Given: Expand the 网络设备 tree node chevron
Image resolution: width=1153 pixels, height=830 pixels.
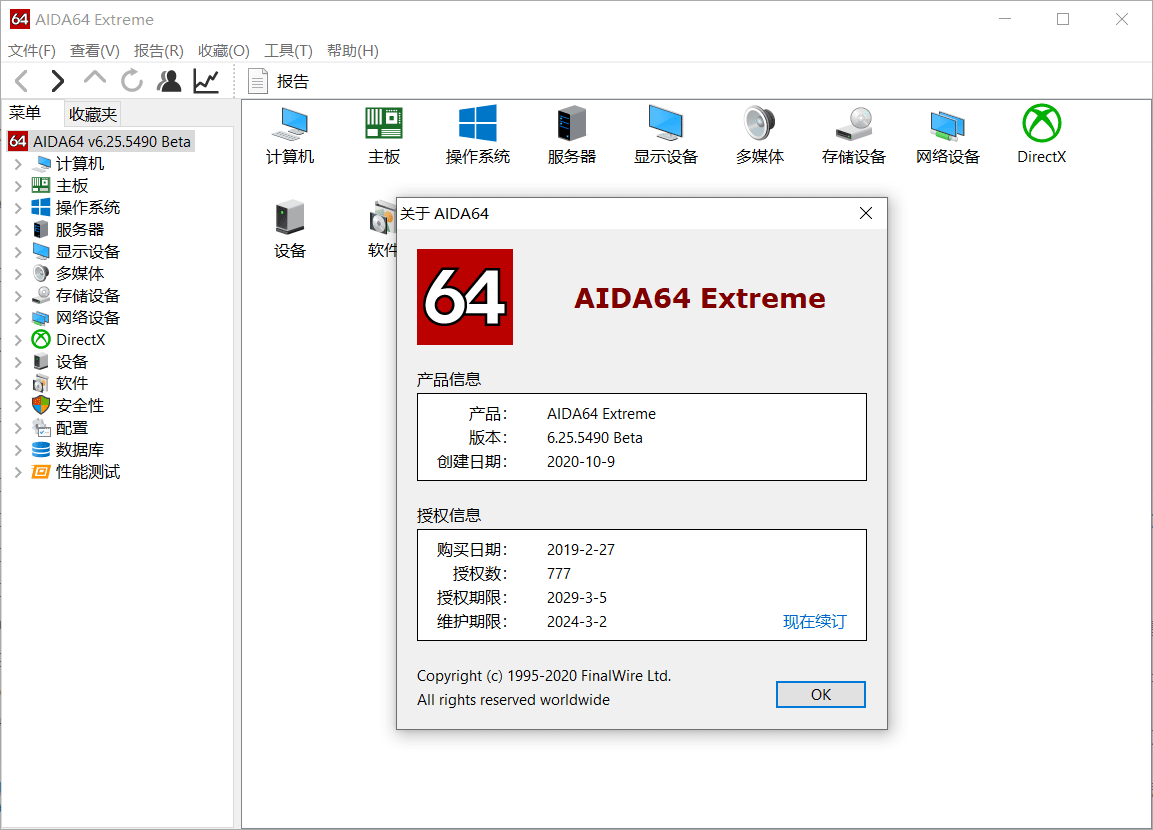Looking at the screenshot, I should pyautogui.click(x=18, y=318).
